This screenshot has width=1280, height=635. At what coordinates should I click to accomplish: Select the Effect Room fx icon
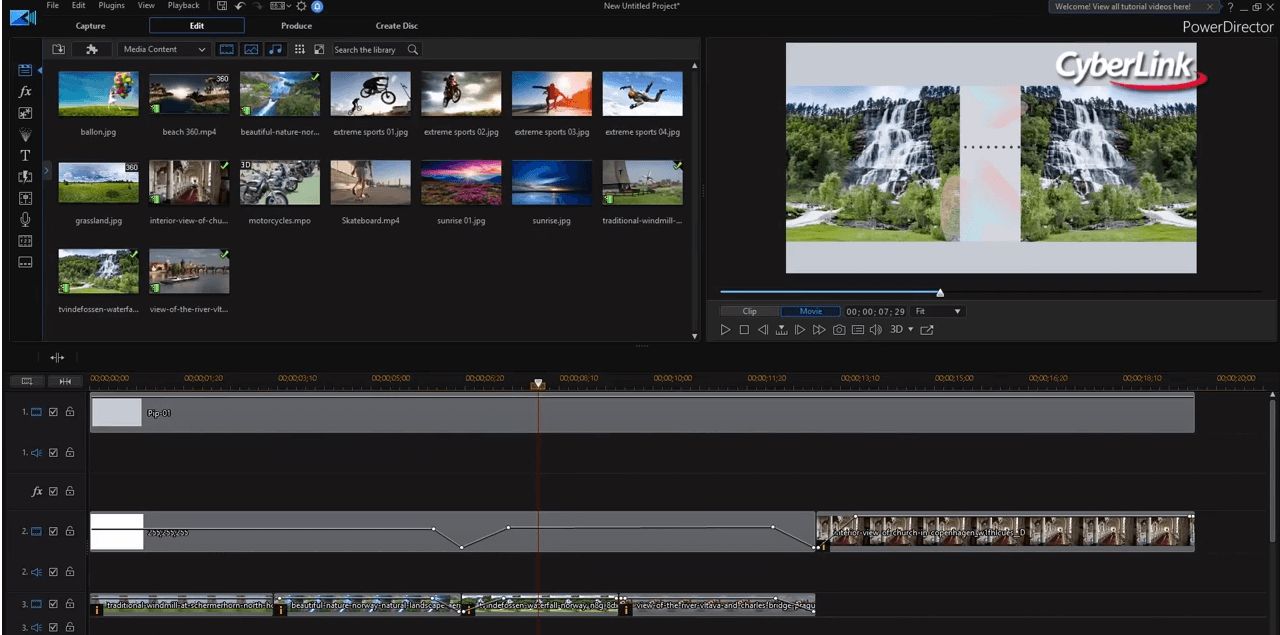[25, 92]
